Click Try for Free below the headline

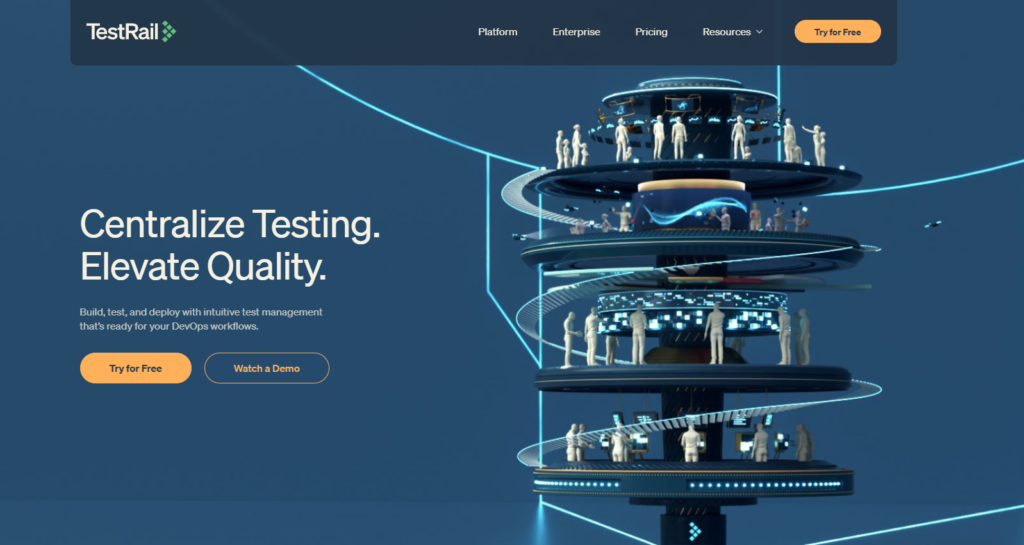click(136, 368)
